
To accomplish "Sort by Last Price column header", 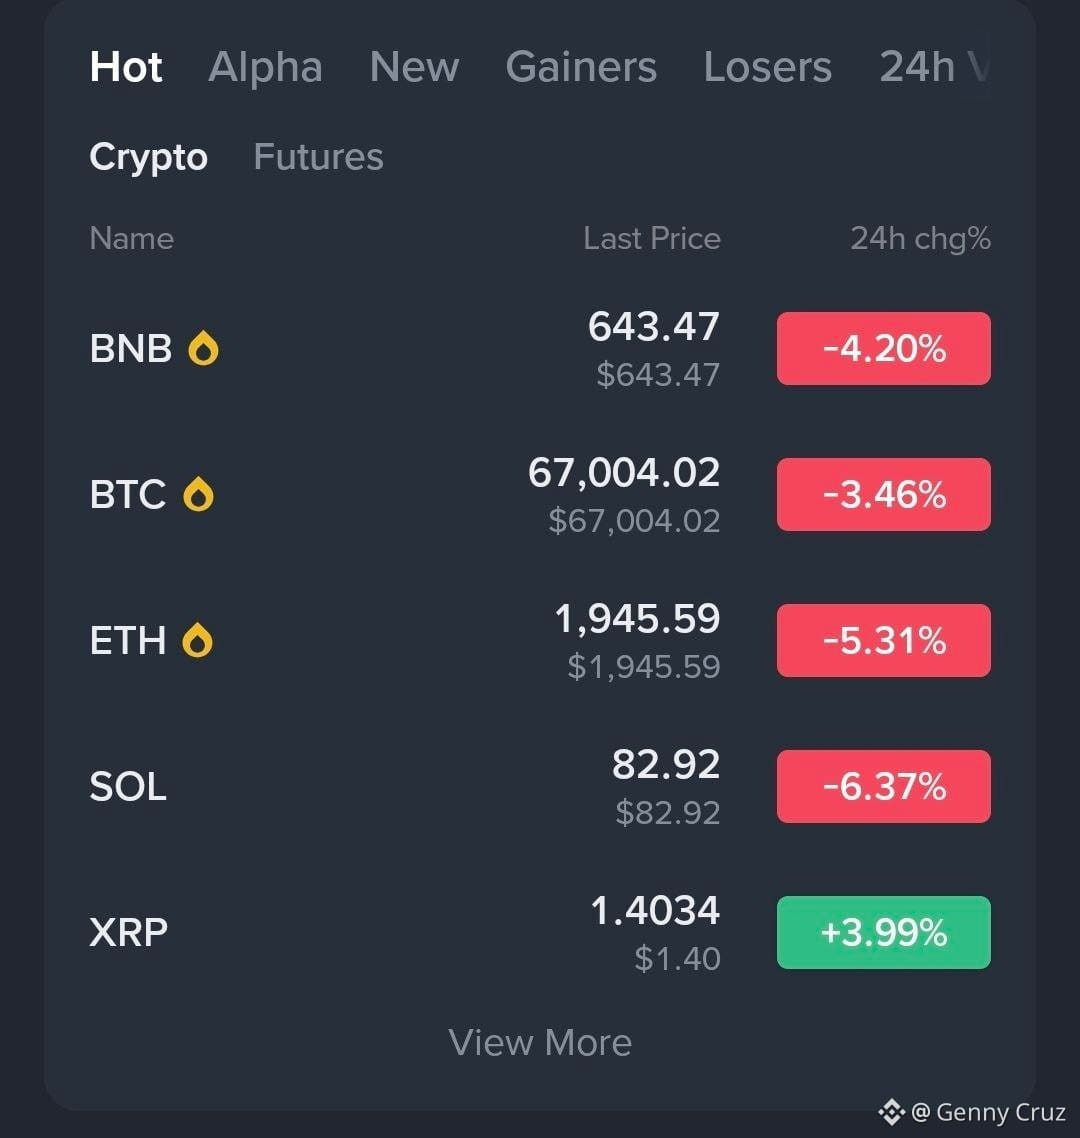I will [651, 238].
